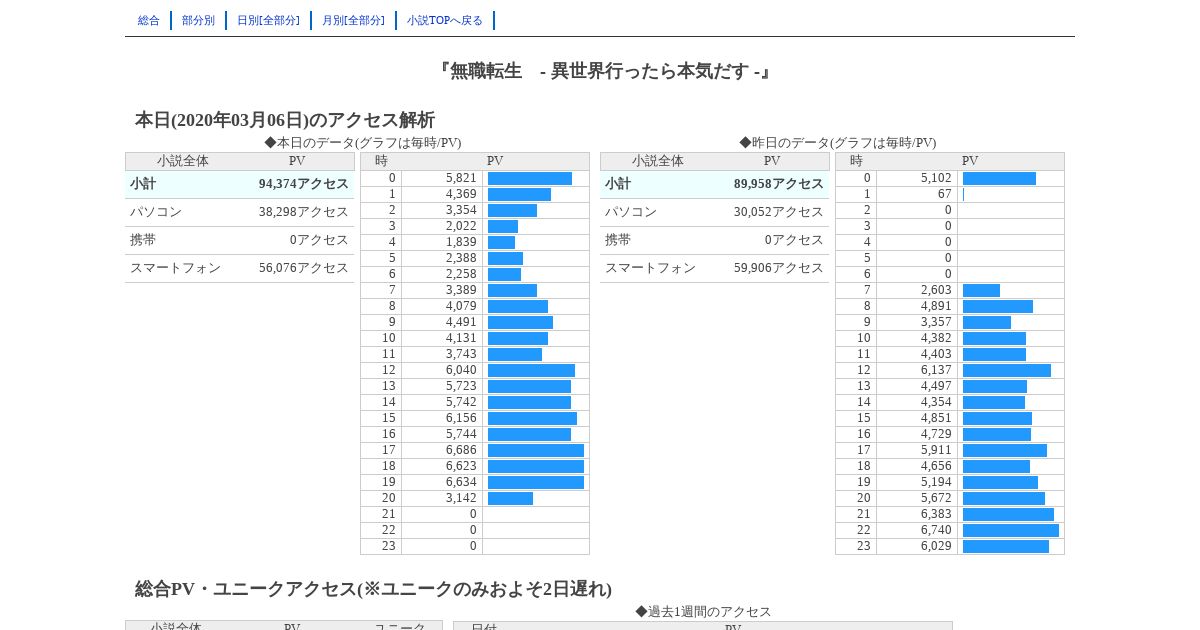
Task: Click today's PV value 3,142
Action: click(x=461, y=498)
